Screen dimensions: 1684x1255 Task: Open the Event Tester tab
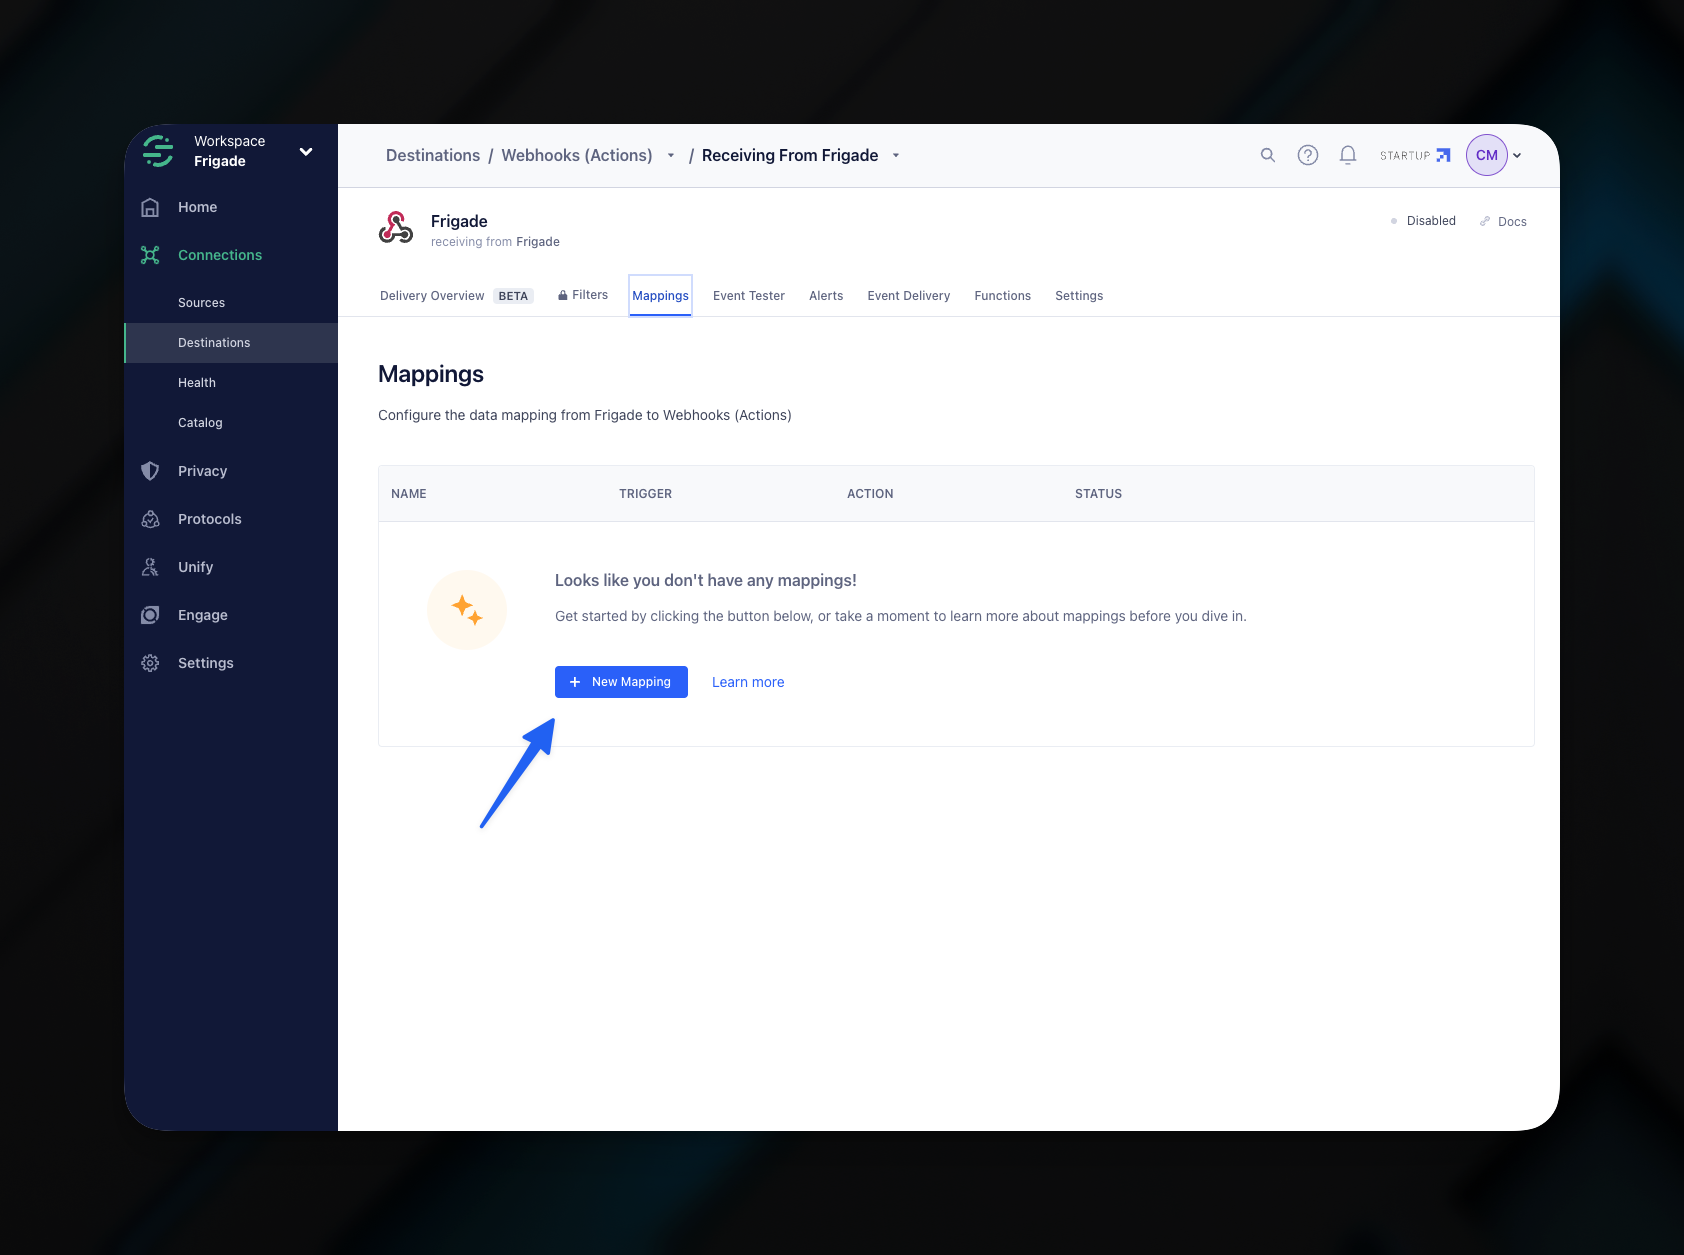click(749, 296)
